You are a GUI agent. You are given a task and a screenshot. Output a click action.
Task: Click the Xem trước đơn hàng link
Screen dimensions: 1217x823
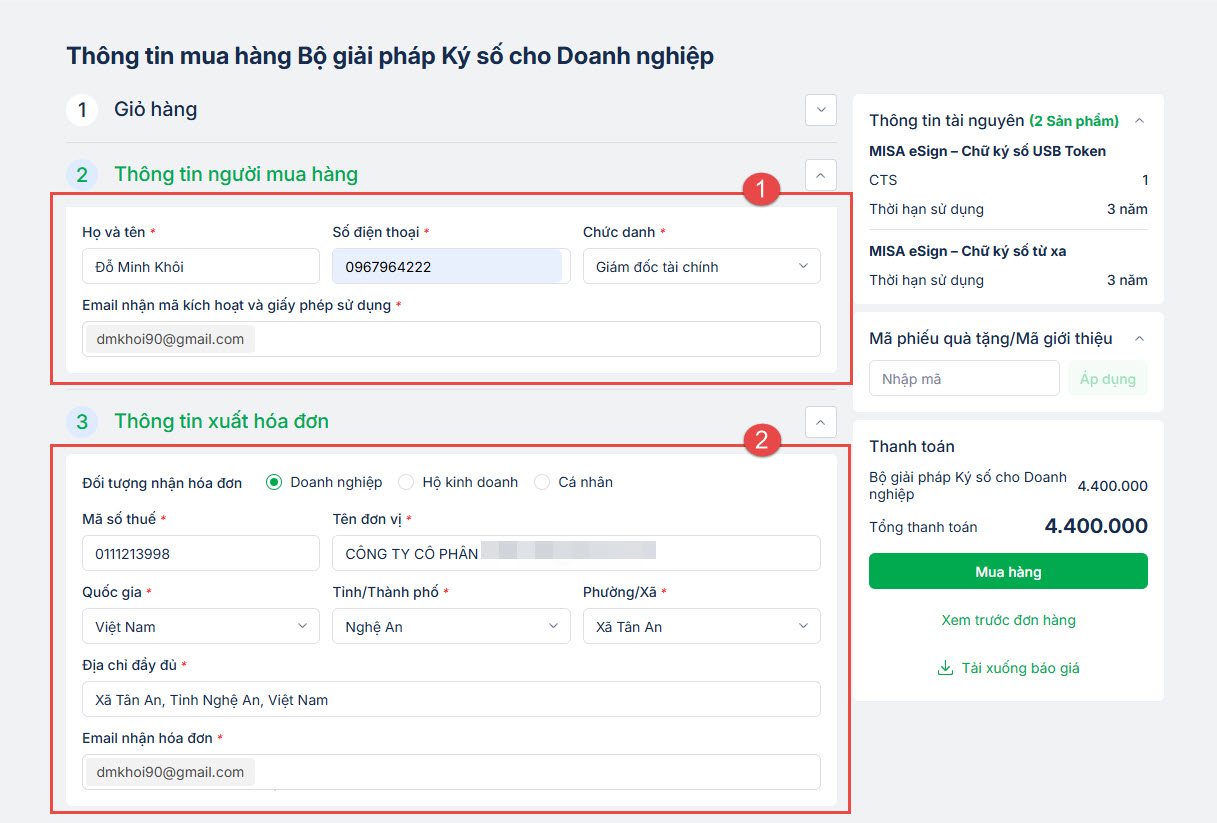(x=1008, y=620)
